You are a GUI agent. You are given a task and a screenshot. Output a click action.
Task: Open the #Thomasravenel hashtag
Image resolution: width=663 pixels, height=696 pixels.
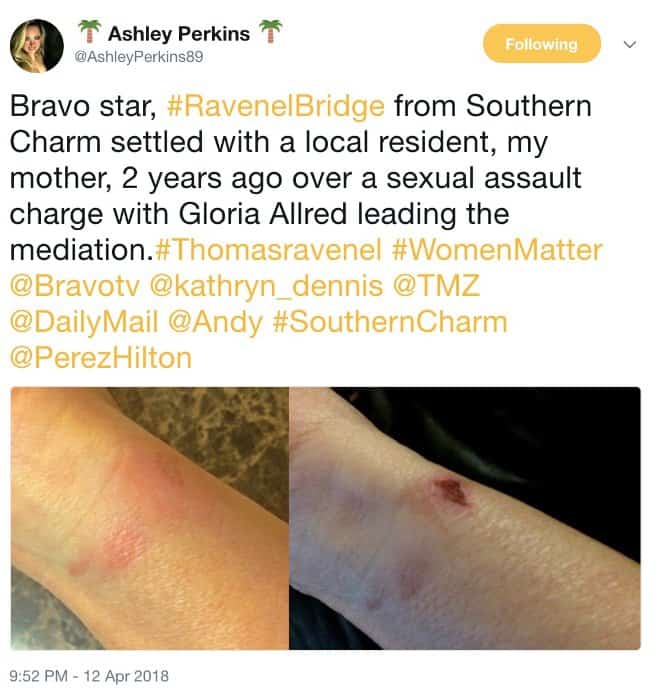(269, 250)
